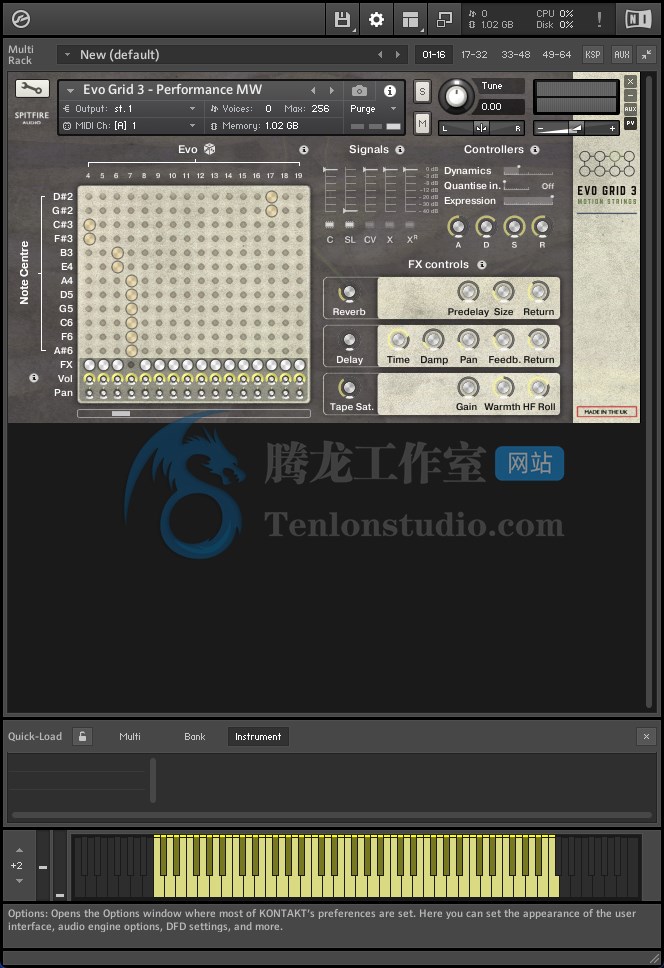Image resolution: width=664 pixels, height=968 pixels.
Task: Toggle X signal button
Action: tap(389, 225)
